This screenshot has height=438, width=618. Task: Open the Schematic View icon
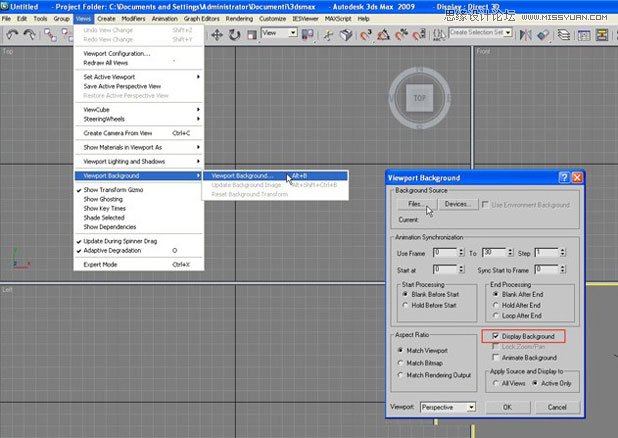coord(602,35)
